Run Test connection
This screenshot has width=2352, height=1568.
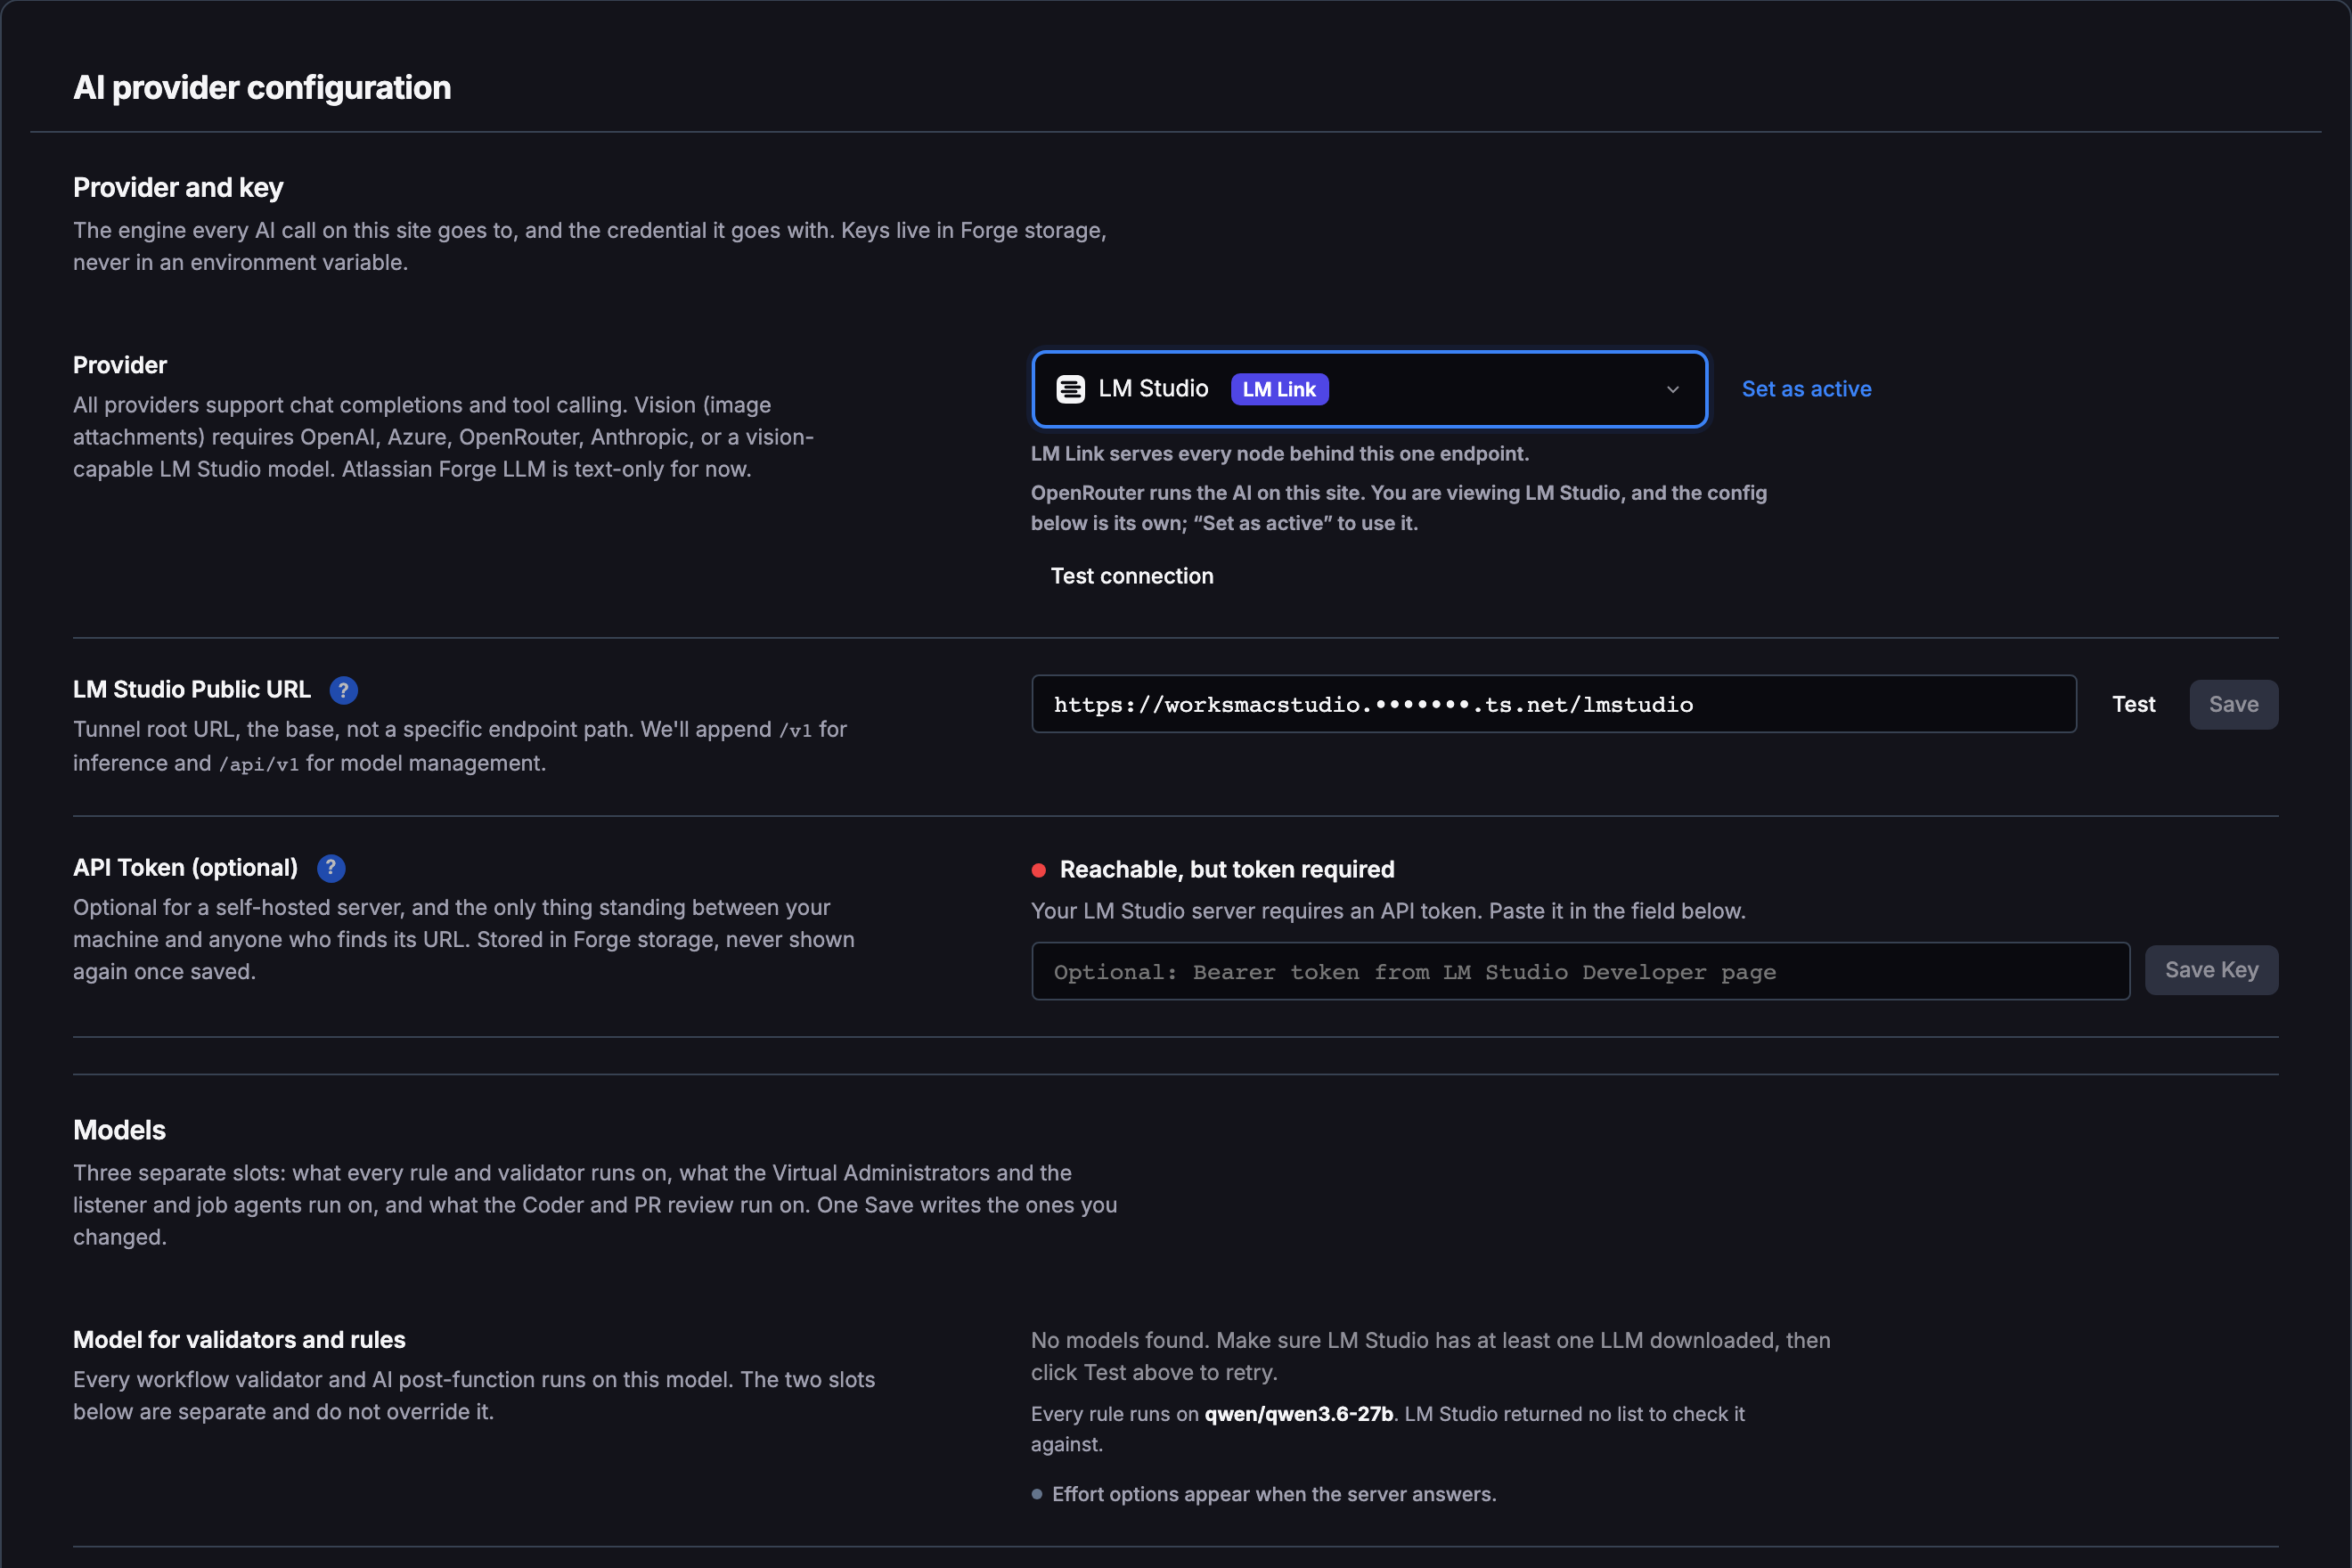pos(1132,576)
